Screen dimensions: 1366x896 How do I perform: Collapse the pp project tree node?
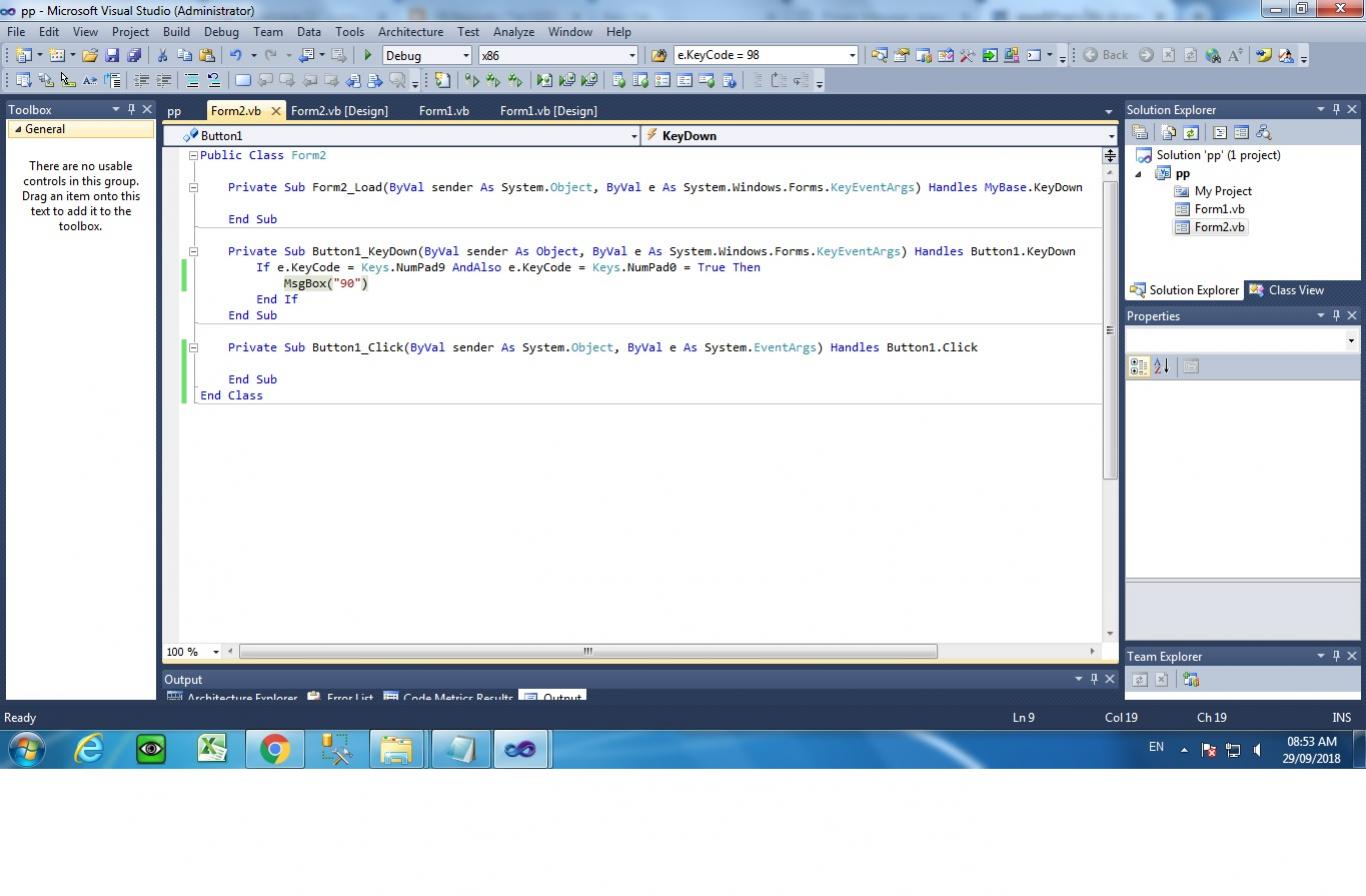[1138, 174]
